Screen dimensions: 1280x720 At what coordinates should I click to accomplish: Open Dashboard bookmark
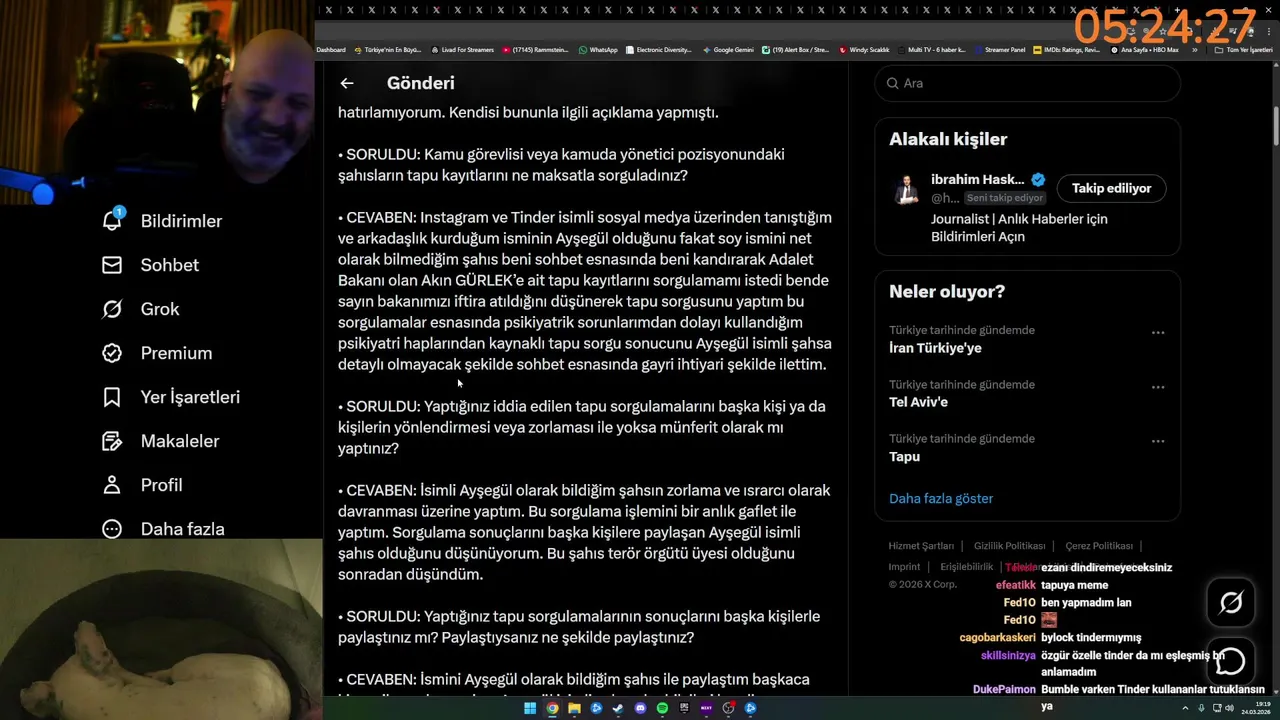point(331,49)
